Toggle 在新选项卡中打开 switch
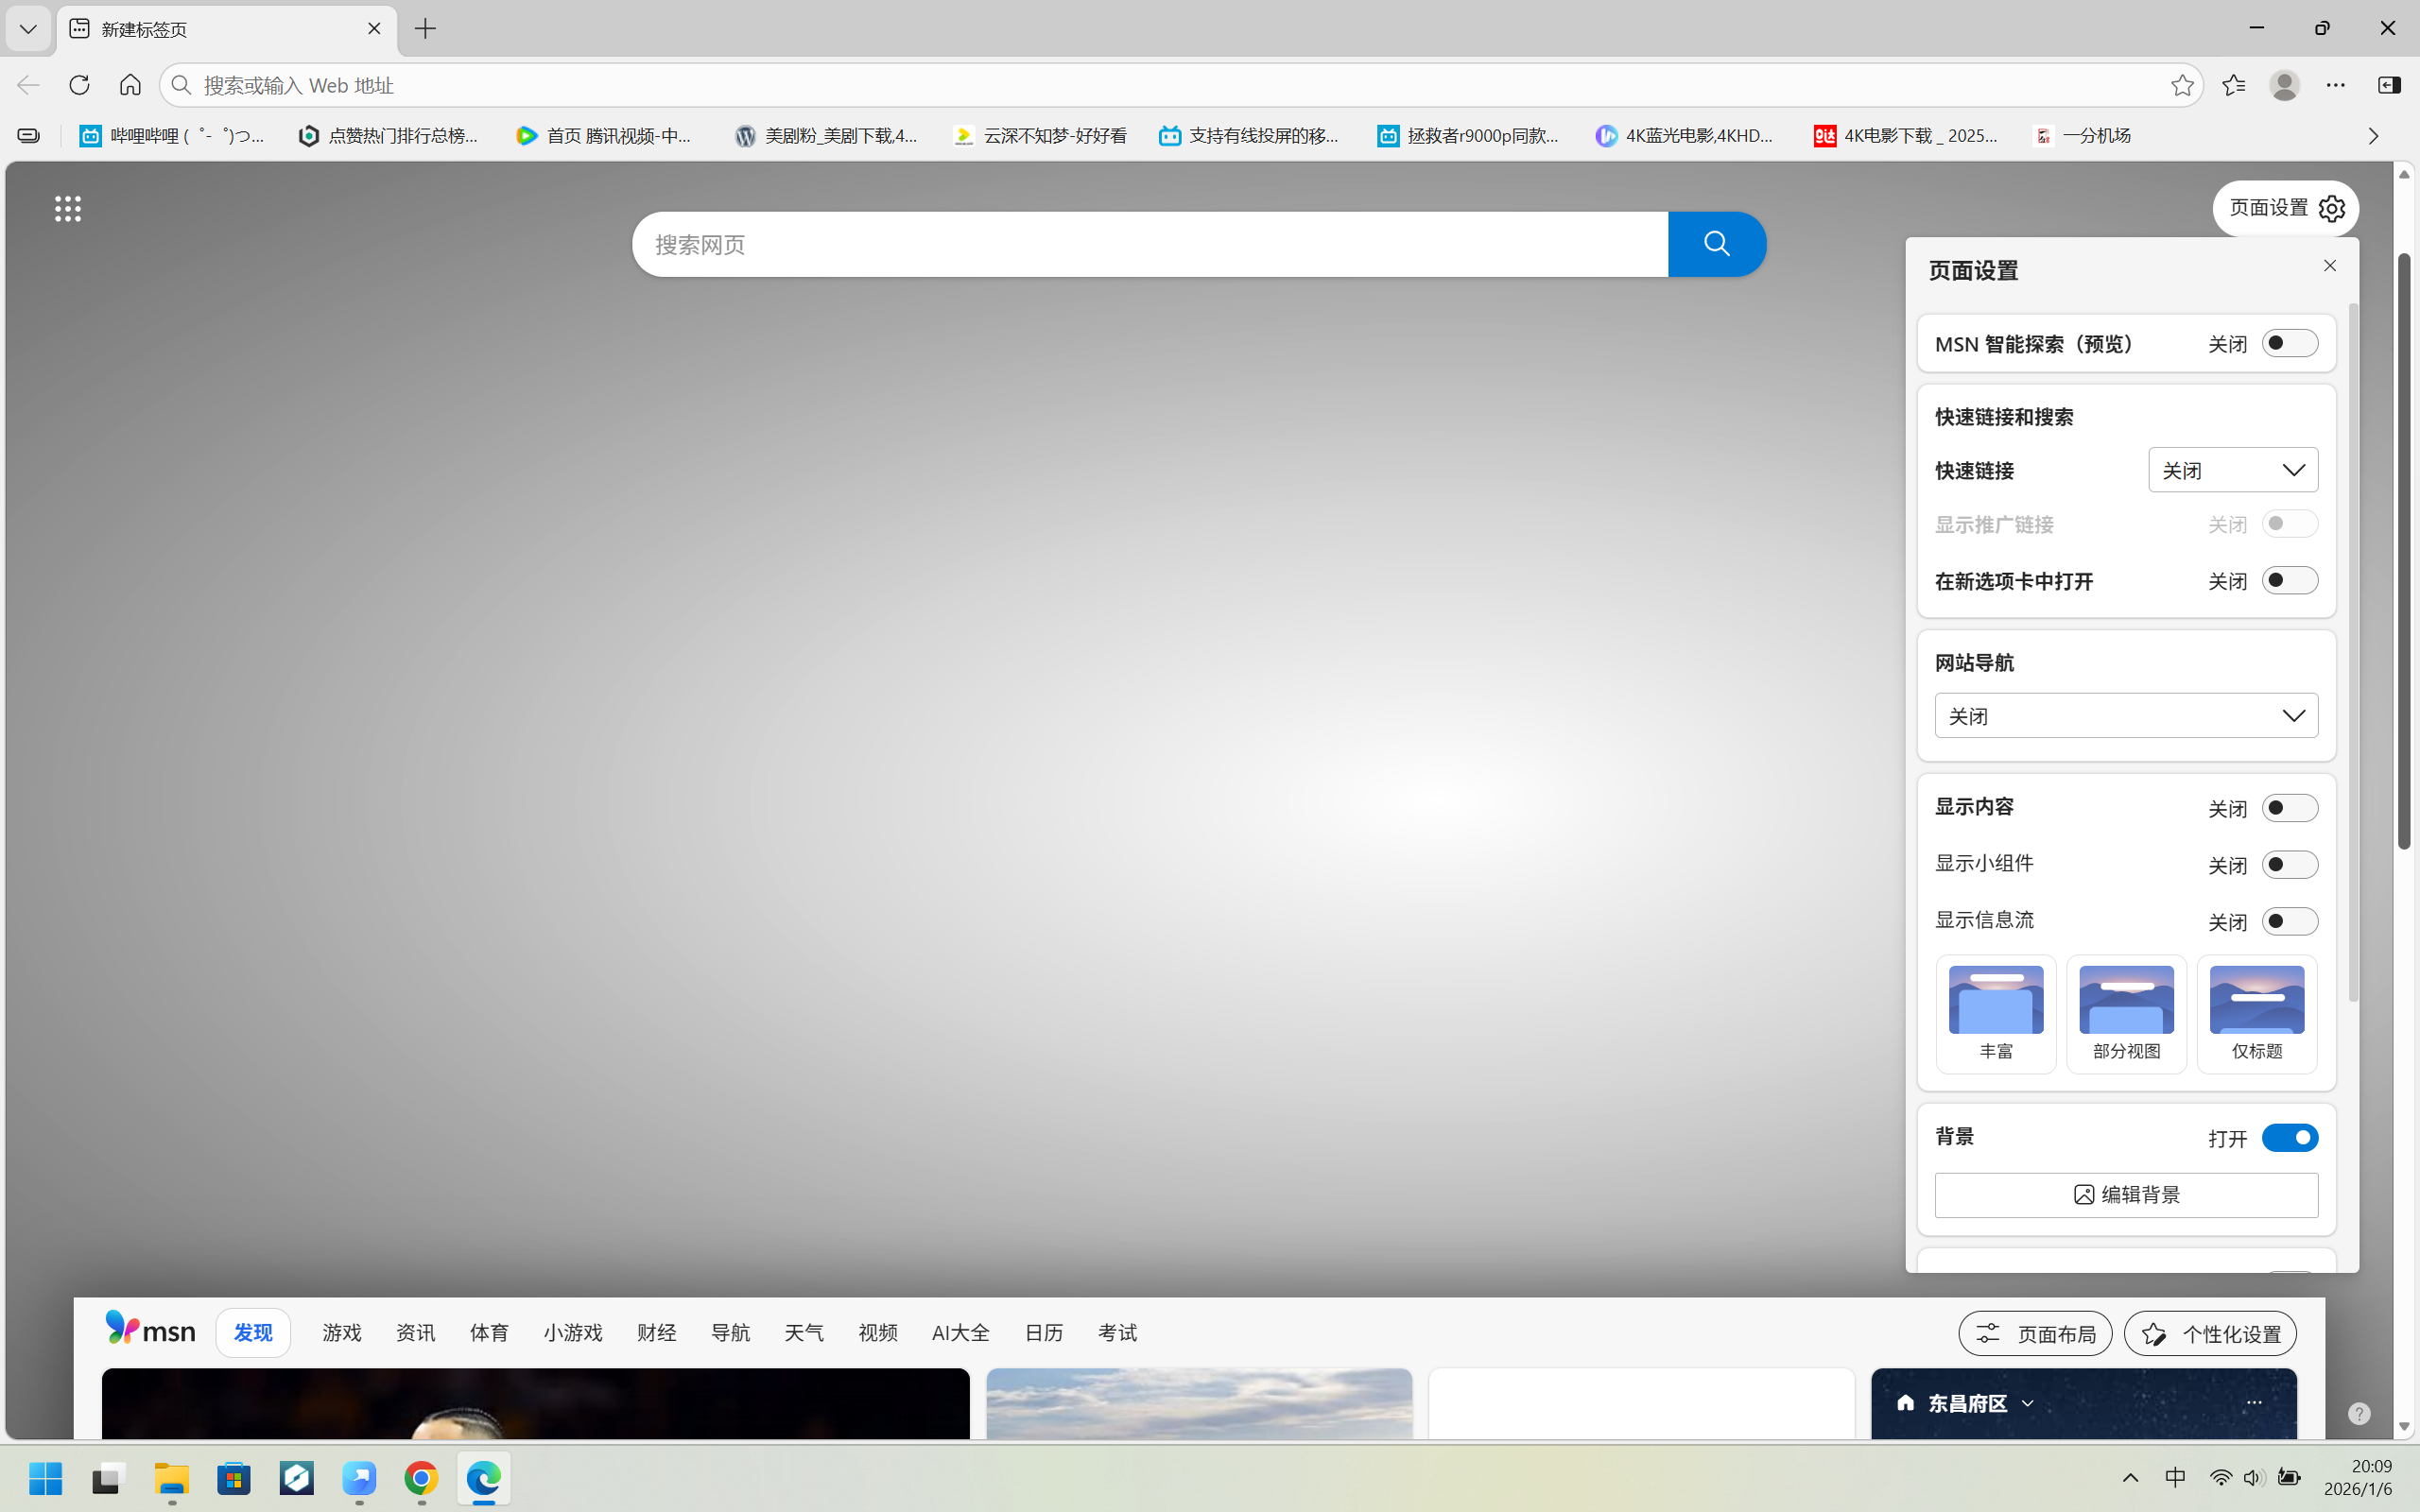Image resolution: width=2420 pixels, height=1512 pixels. [x=2290, y=581]
